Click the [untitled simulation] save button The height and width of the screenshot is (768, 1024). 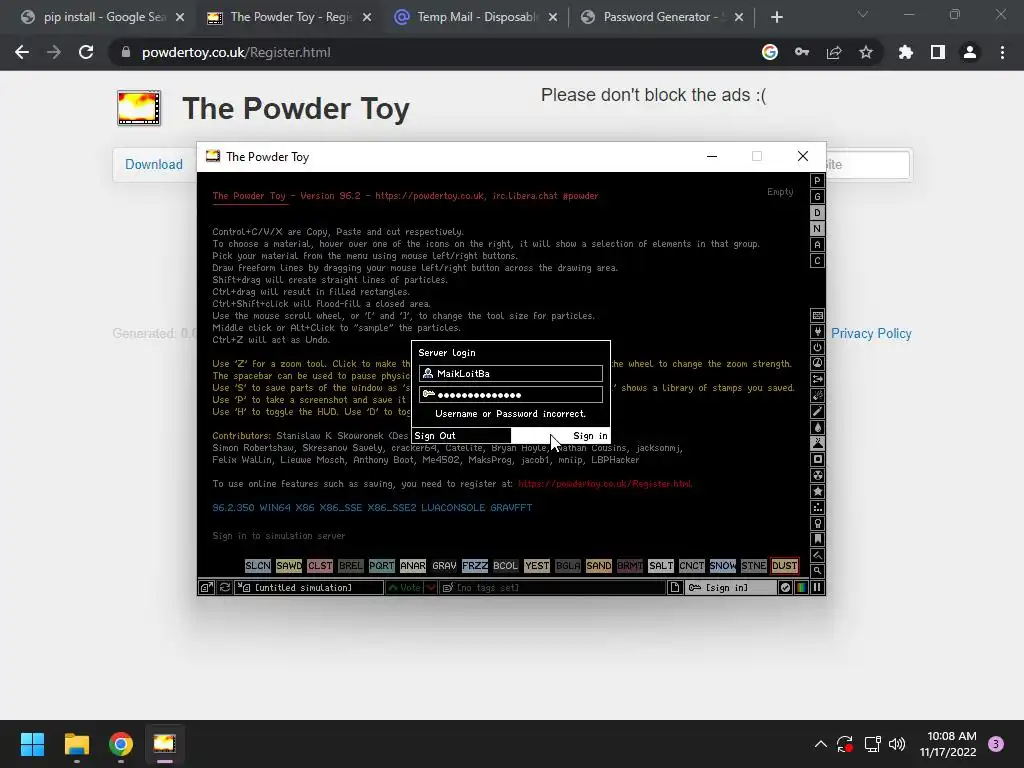[310, 588]
